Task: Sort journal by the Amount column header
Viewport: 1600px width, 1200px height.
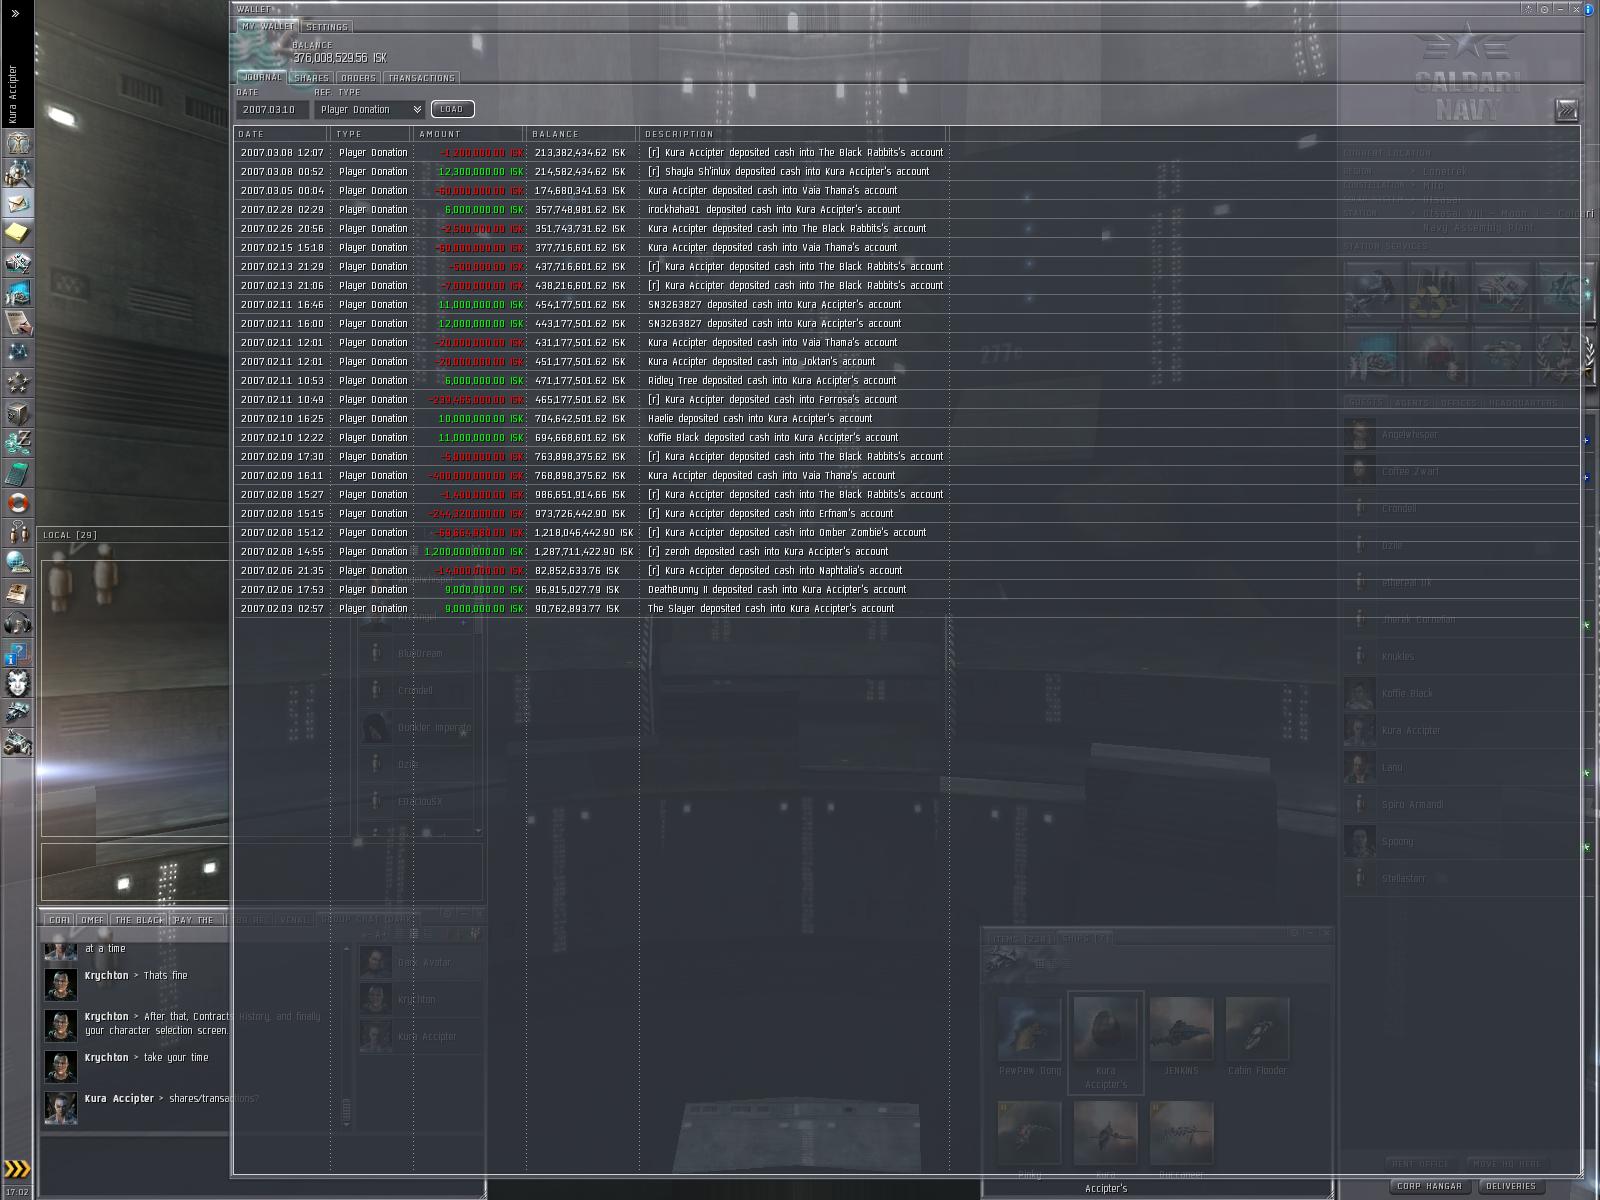Action: click(469, 134)
